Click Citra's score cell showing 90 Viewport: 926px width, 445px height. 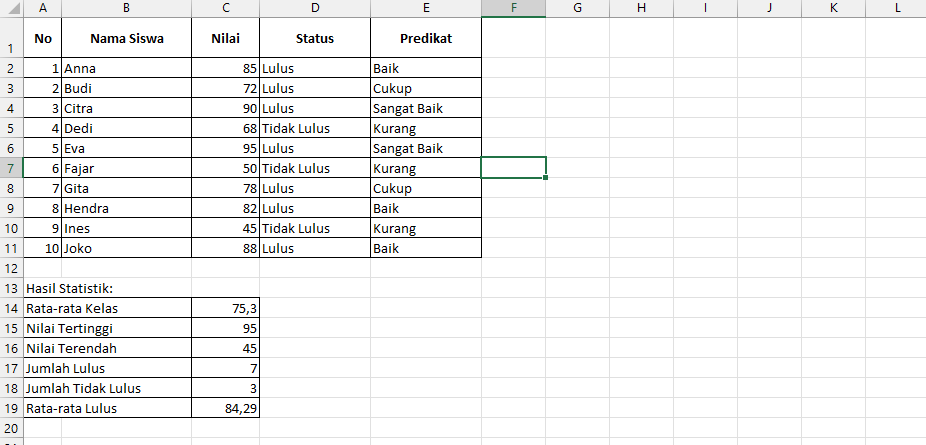coord(226,108)
